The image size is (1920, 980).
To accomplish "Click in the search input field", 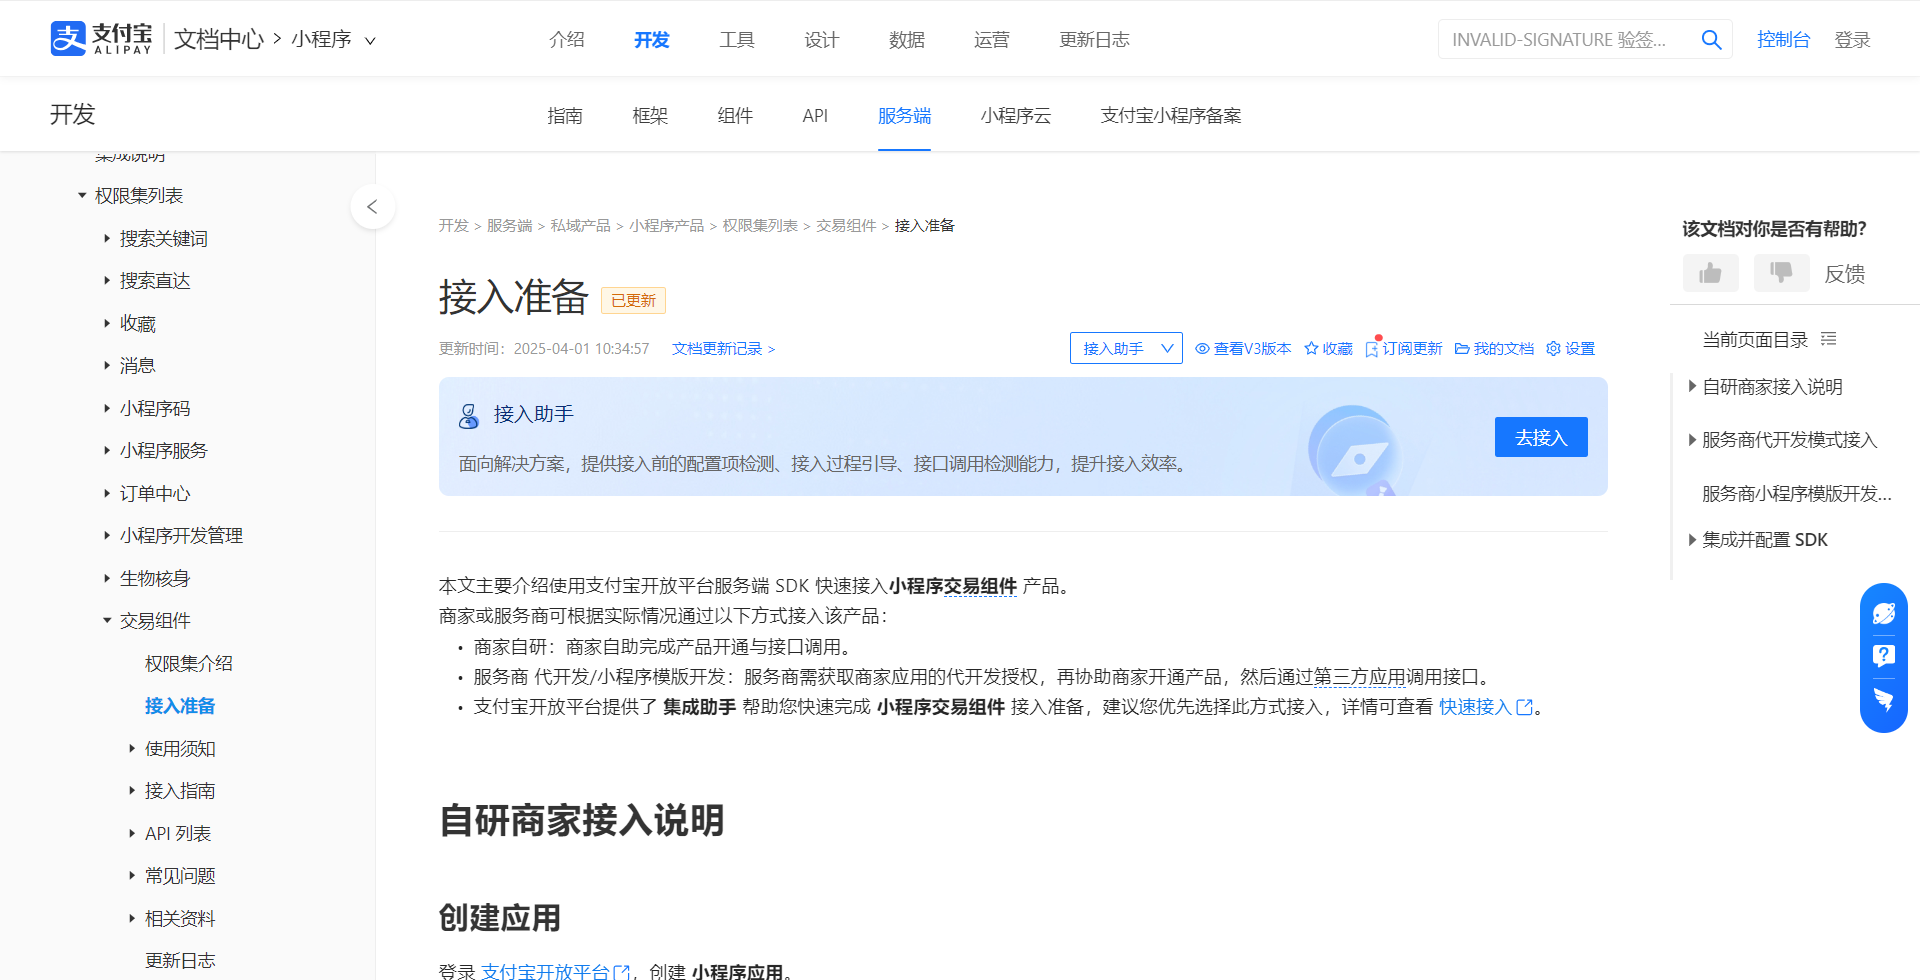I will pos(1565,40).
